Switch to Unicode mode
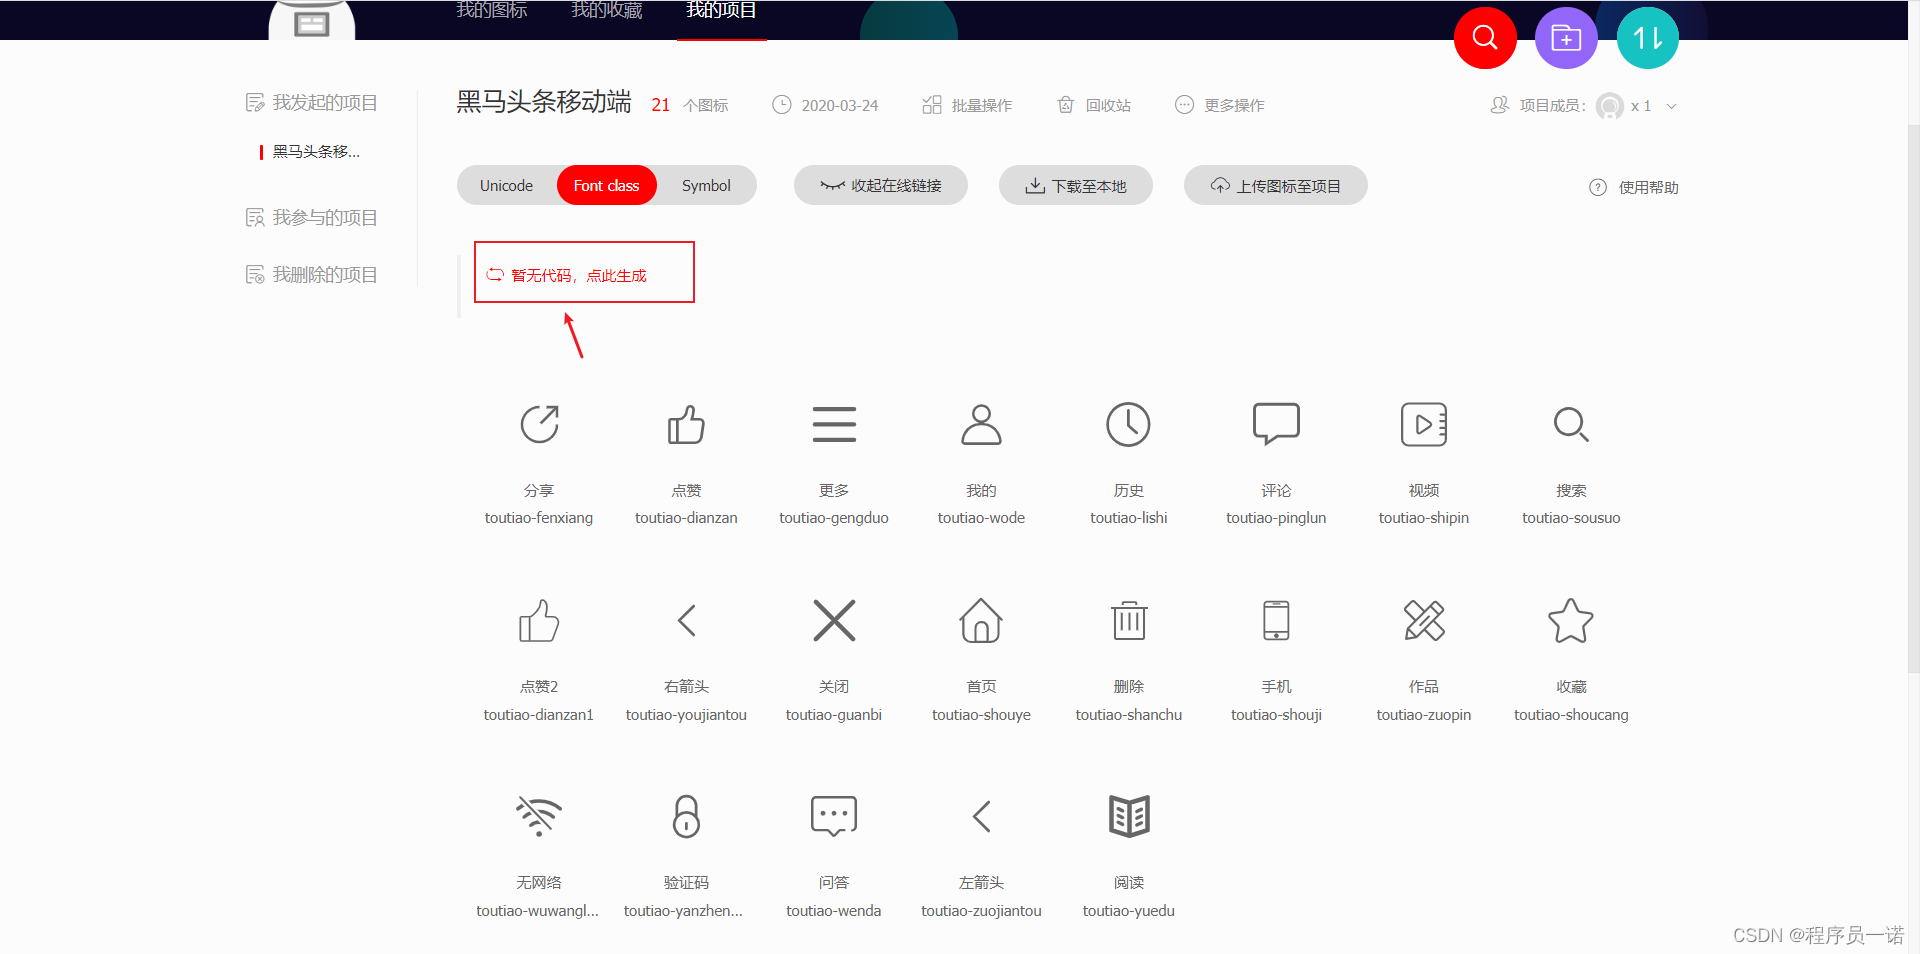Viewport: 1920px width, 954px height. pyautogui.click(x=506, y=185)
